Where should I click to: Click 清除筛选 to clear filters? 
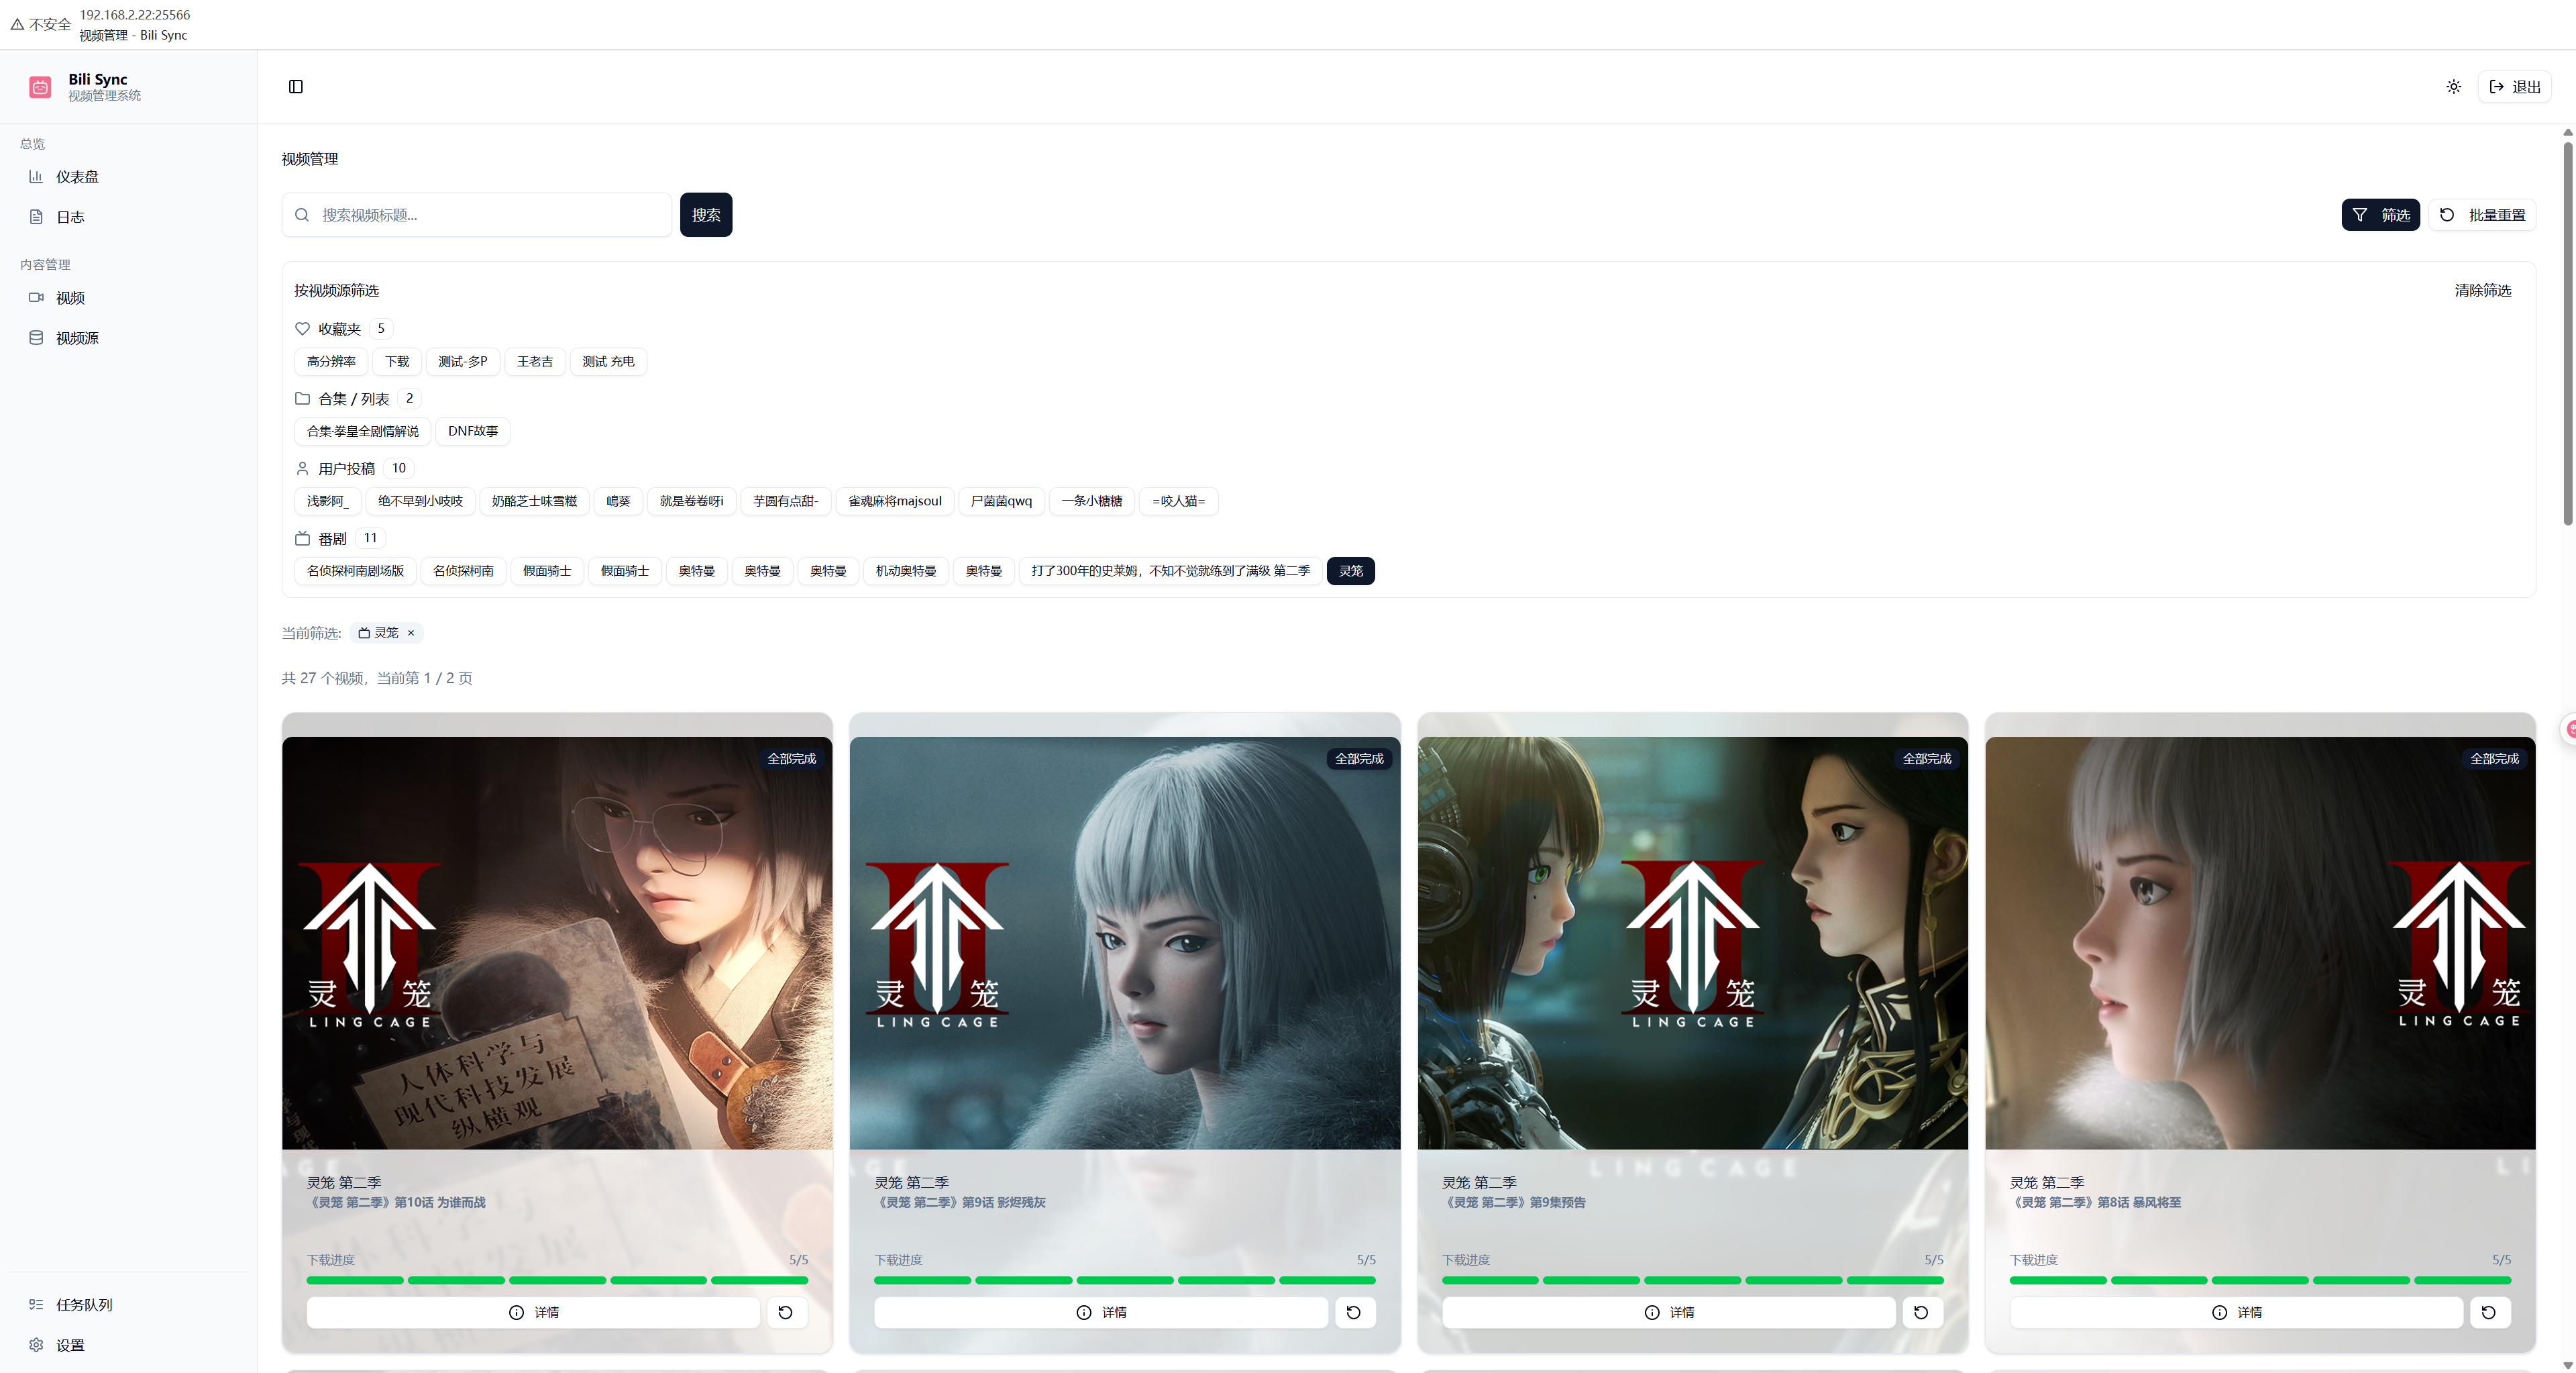coord(2482,290)
